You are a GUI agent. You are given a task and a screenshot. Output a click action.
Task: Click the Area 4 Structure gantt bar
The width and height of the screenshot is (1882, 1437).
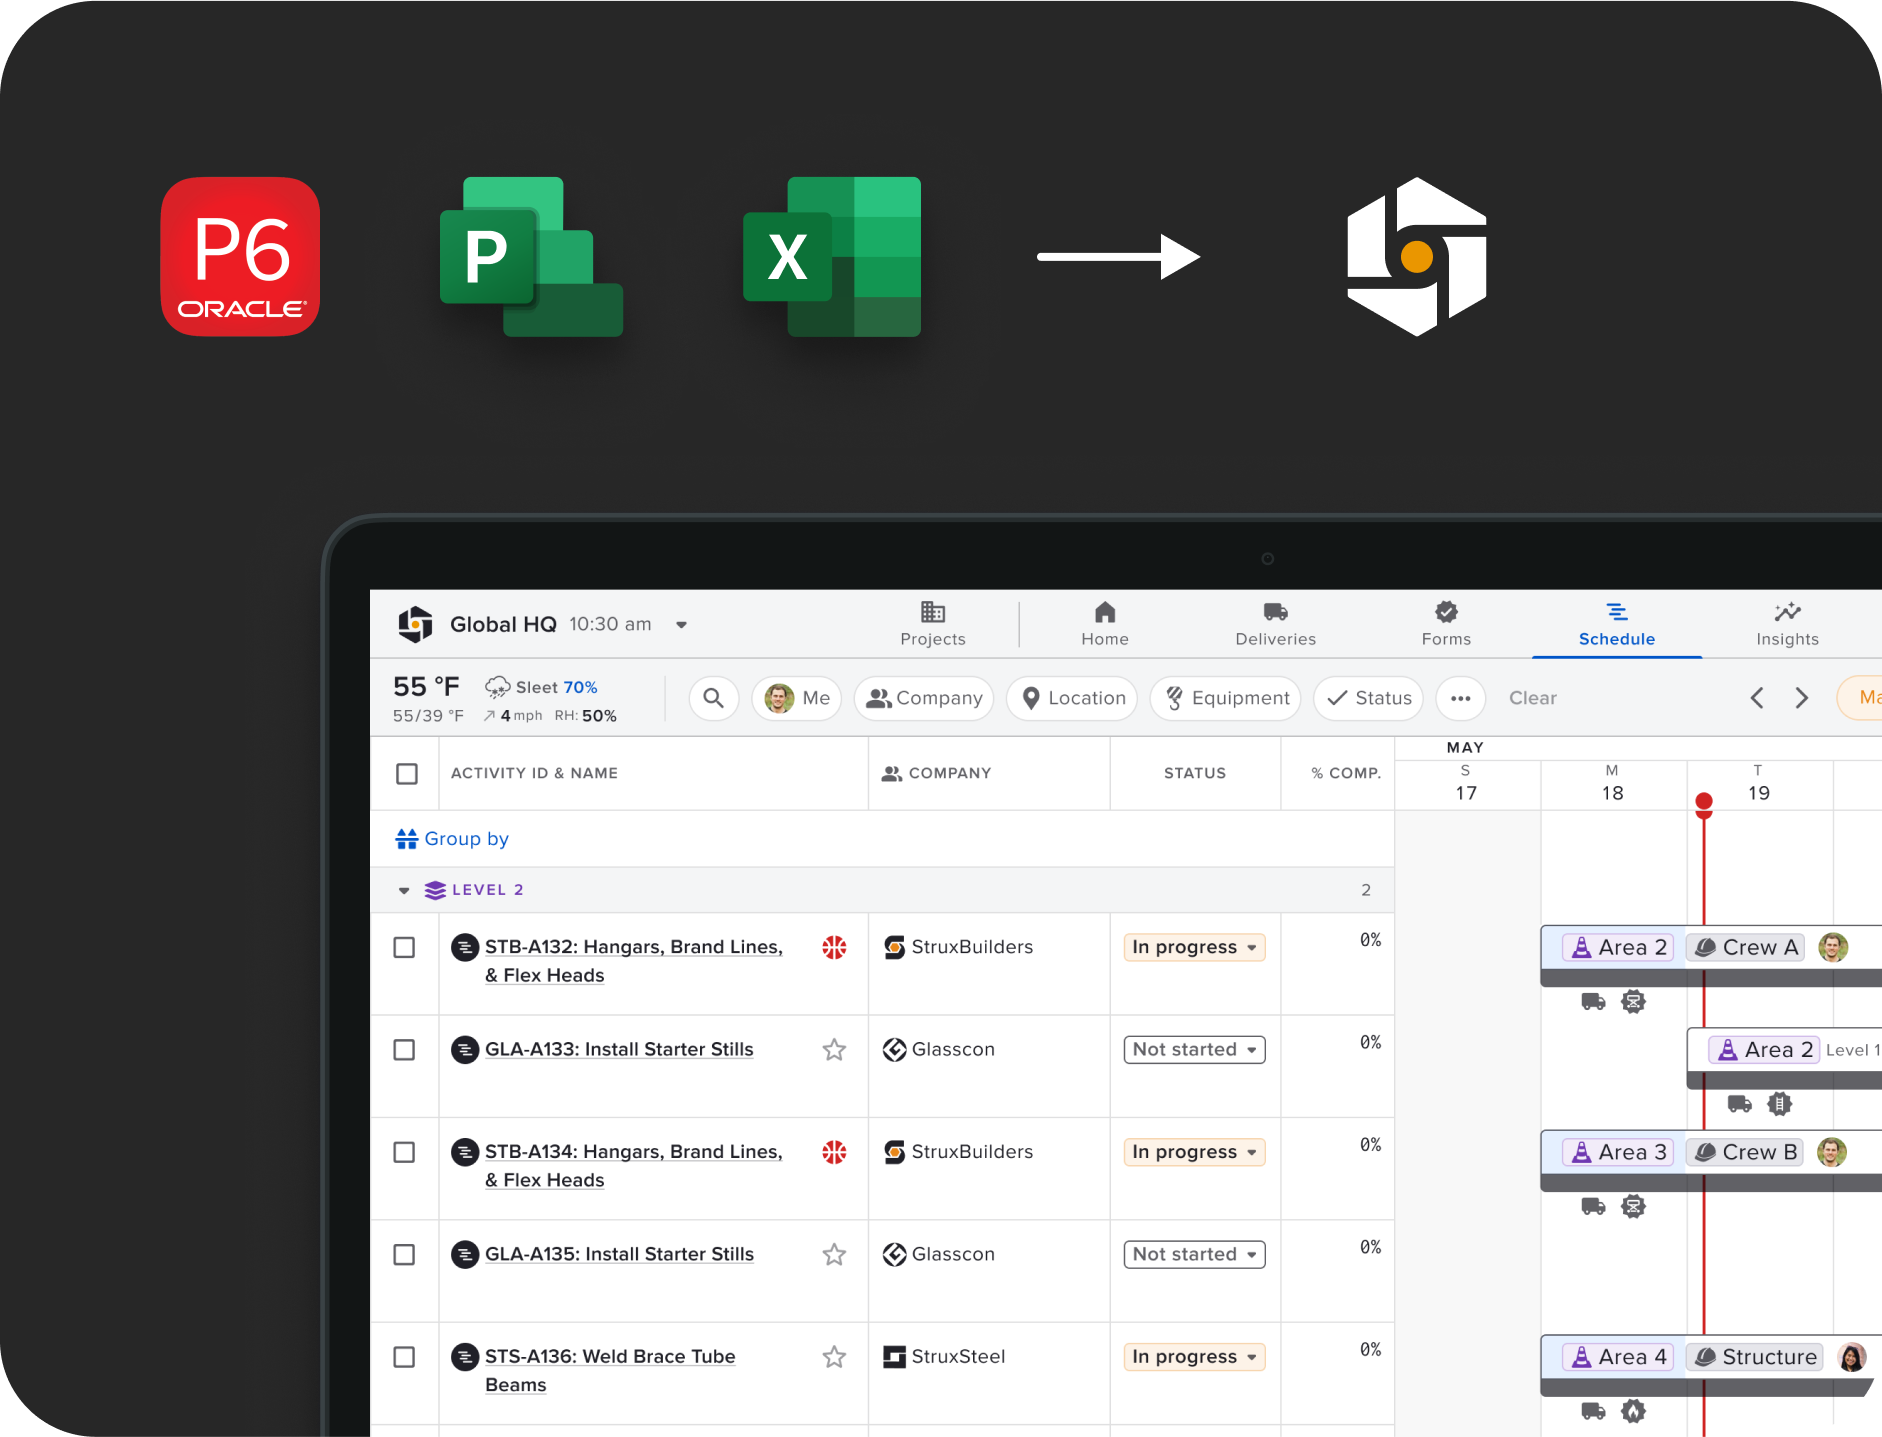click(x=1706, y=1366)
